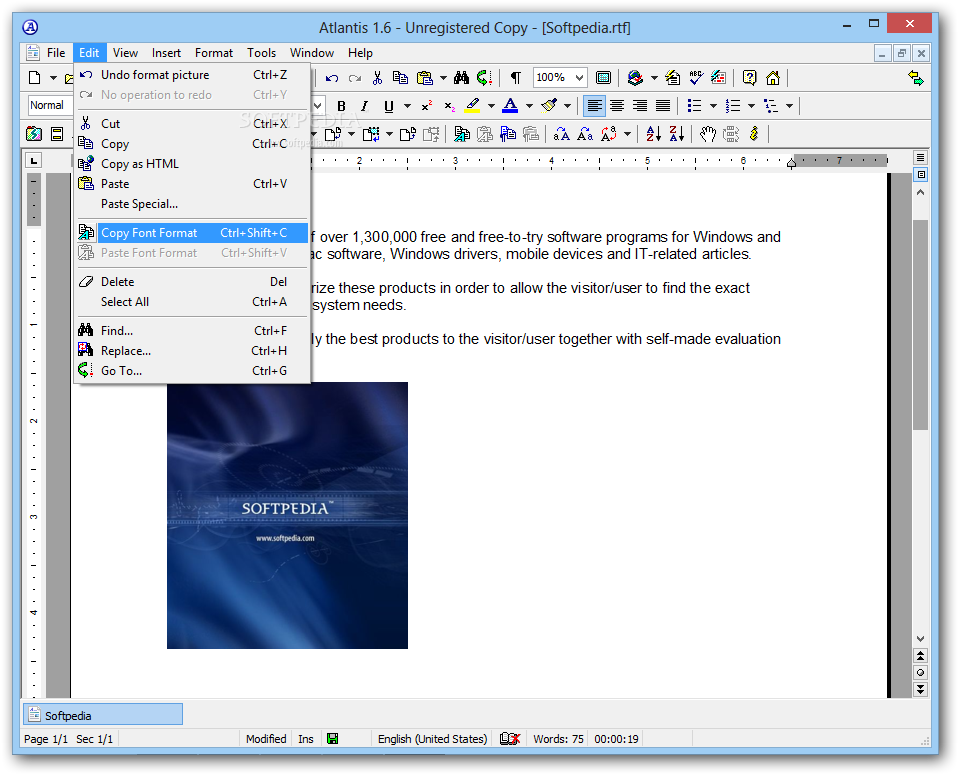Image resolution: width=959 pixels, height=775 pixels.
Task: Click the Help question mark icon
Action: click(x=749, y=78)
